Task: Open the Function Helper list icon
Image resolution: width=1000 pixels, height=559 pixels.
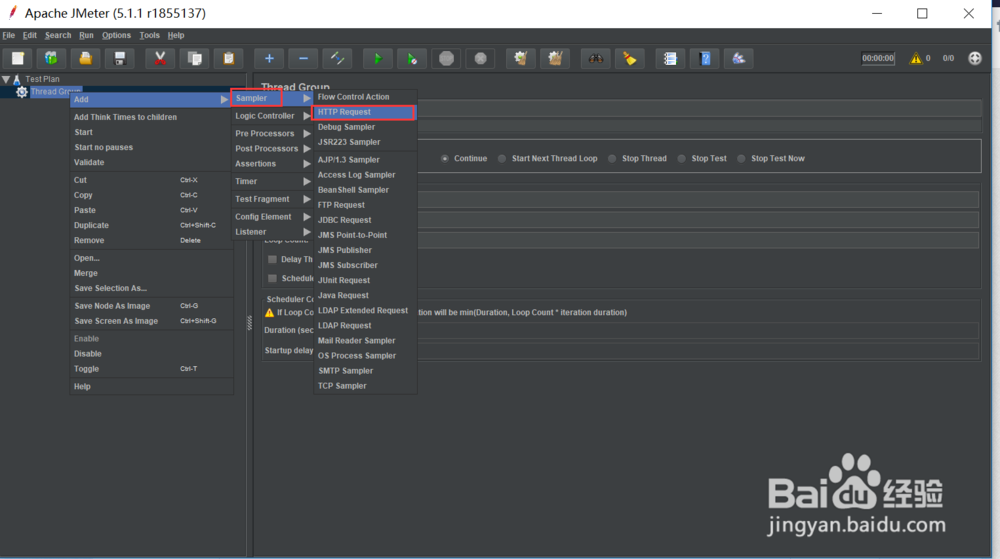Action: [x=670, y=59]
